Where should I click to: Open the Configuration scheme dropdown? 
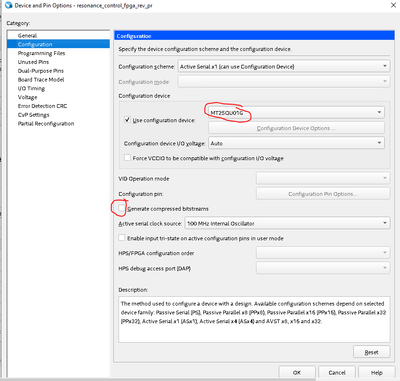point(284,66)
